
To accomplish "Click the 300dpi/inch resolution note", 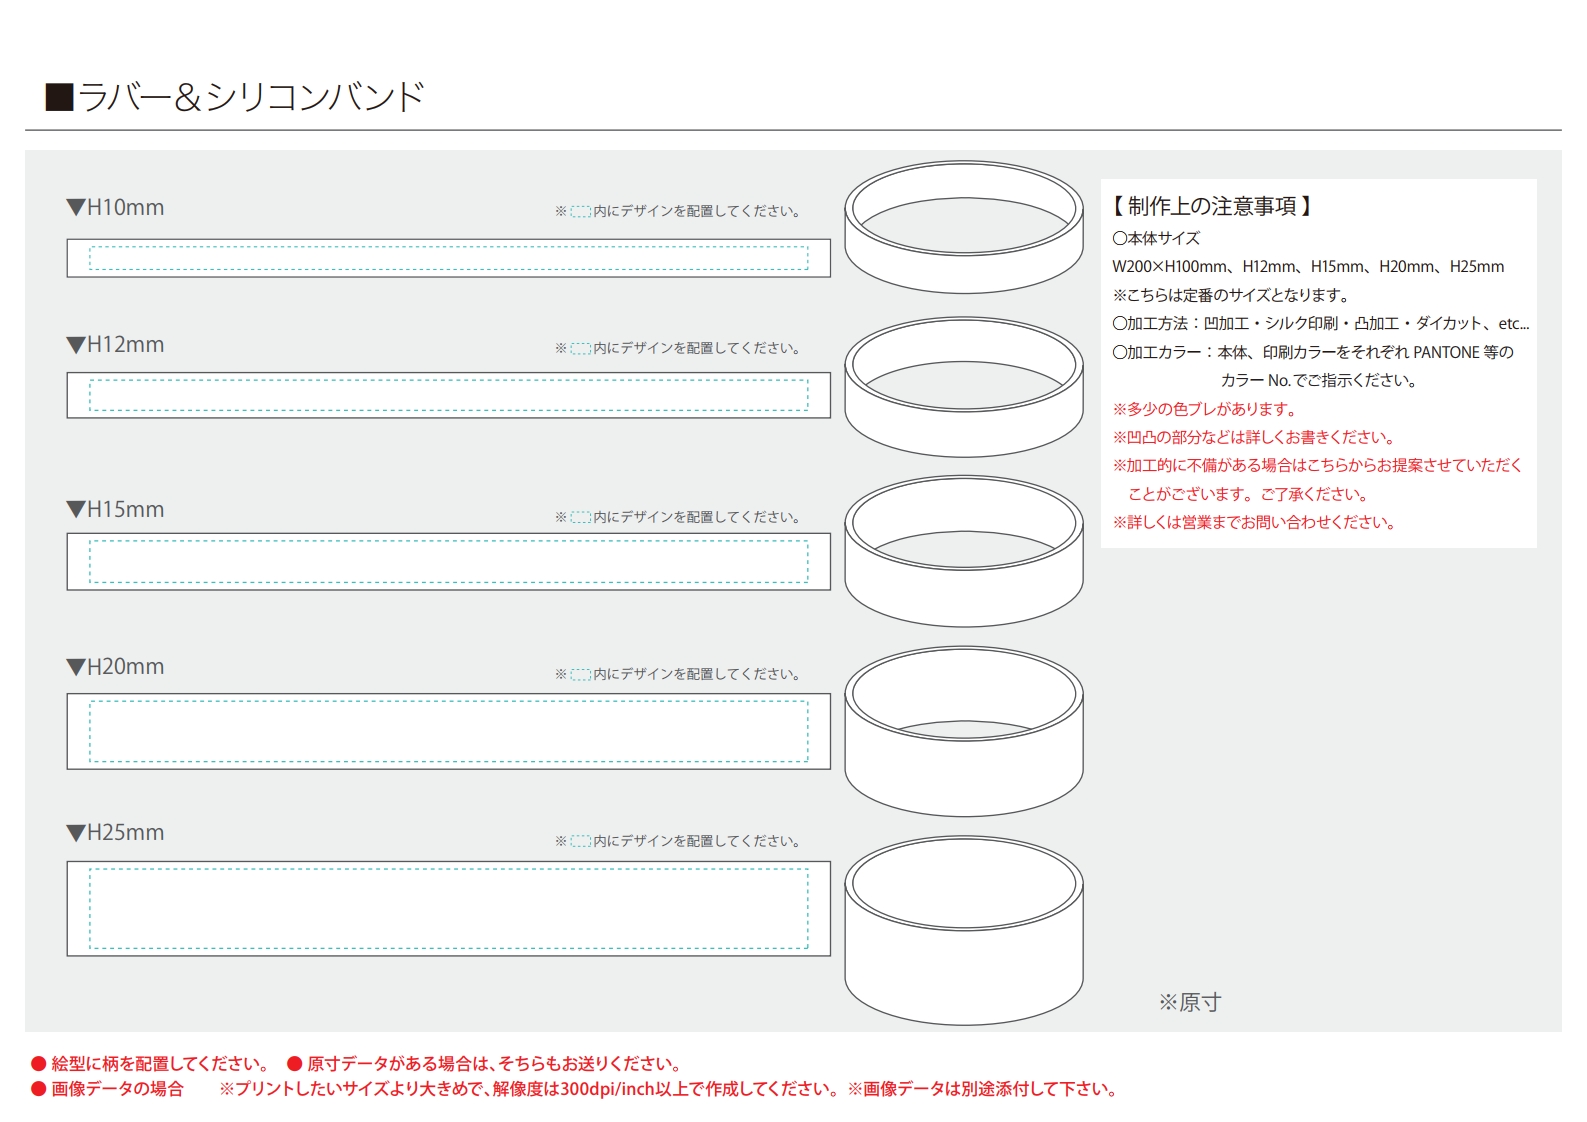I will 530,1089.
